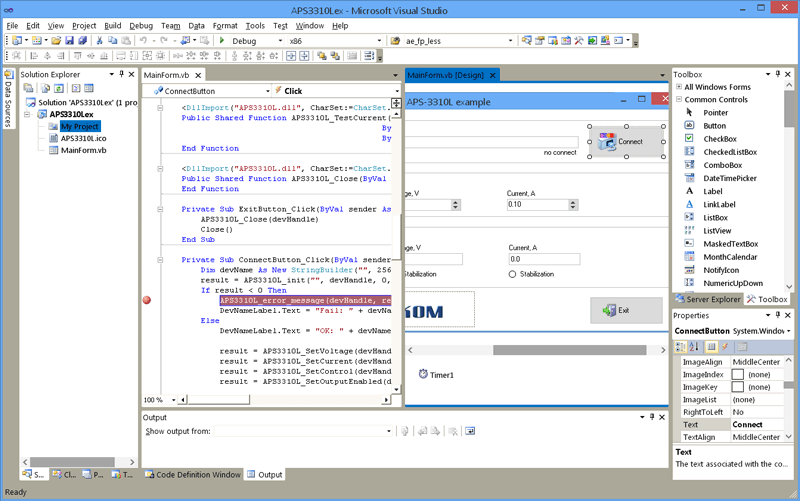Toggle right Stabilization radio button in designer

coord(512,274)
